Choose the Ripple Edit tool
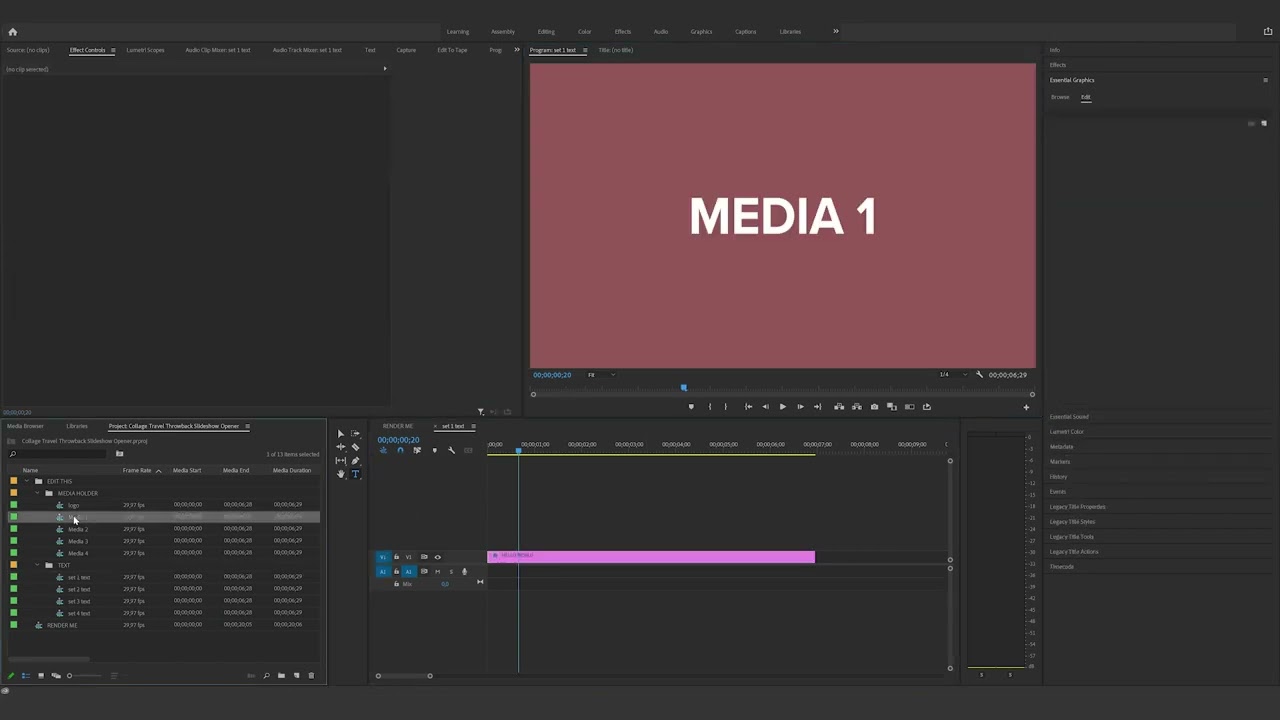This screenshot has width=1280, height=720. click(x=340, y=447)
